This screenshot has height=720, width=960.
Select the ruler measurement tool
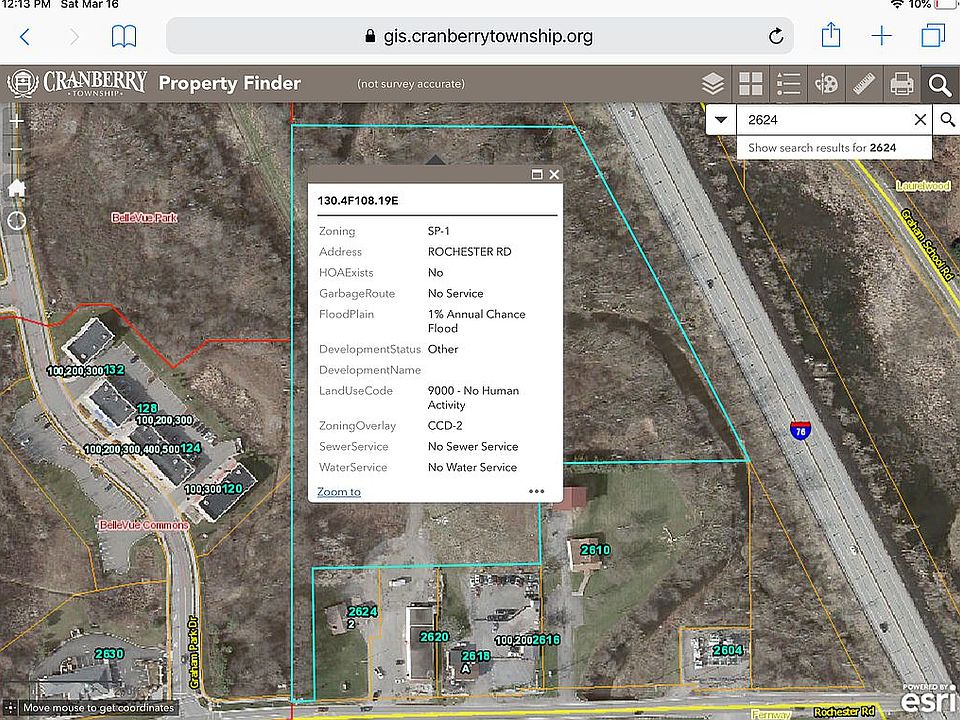865,84
